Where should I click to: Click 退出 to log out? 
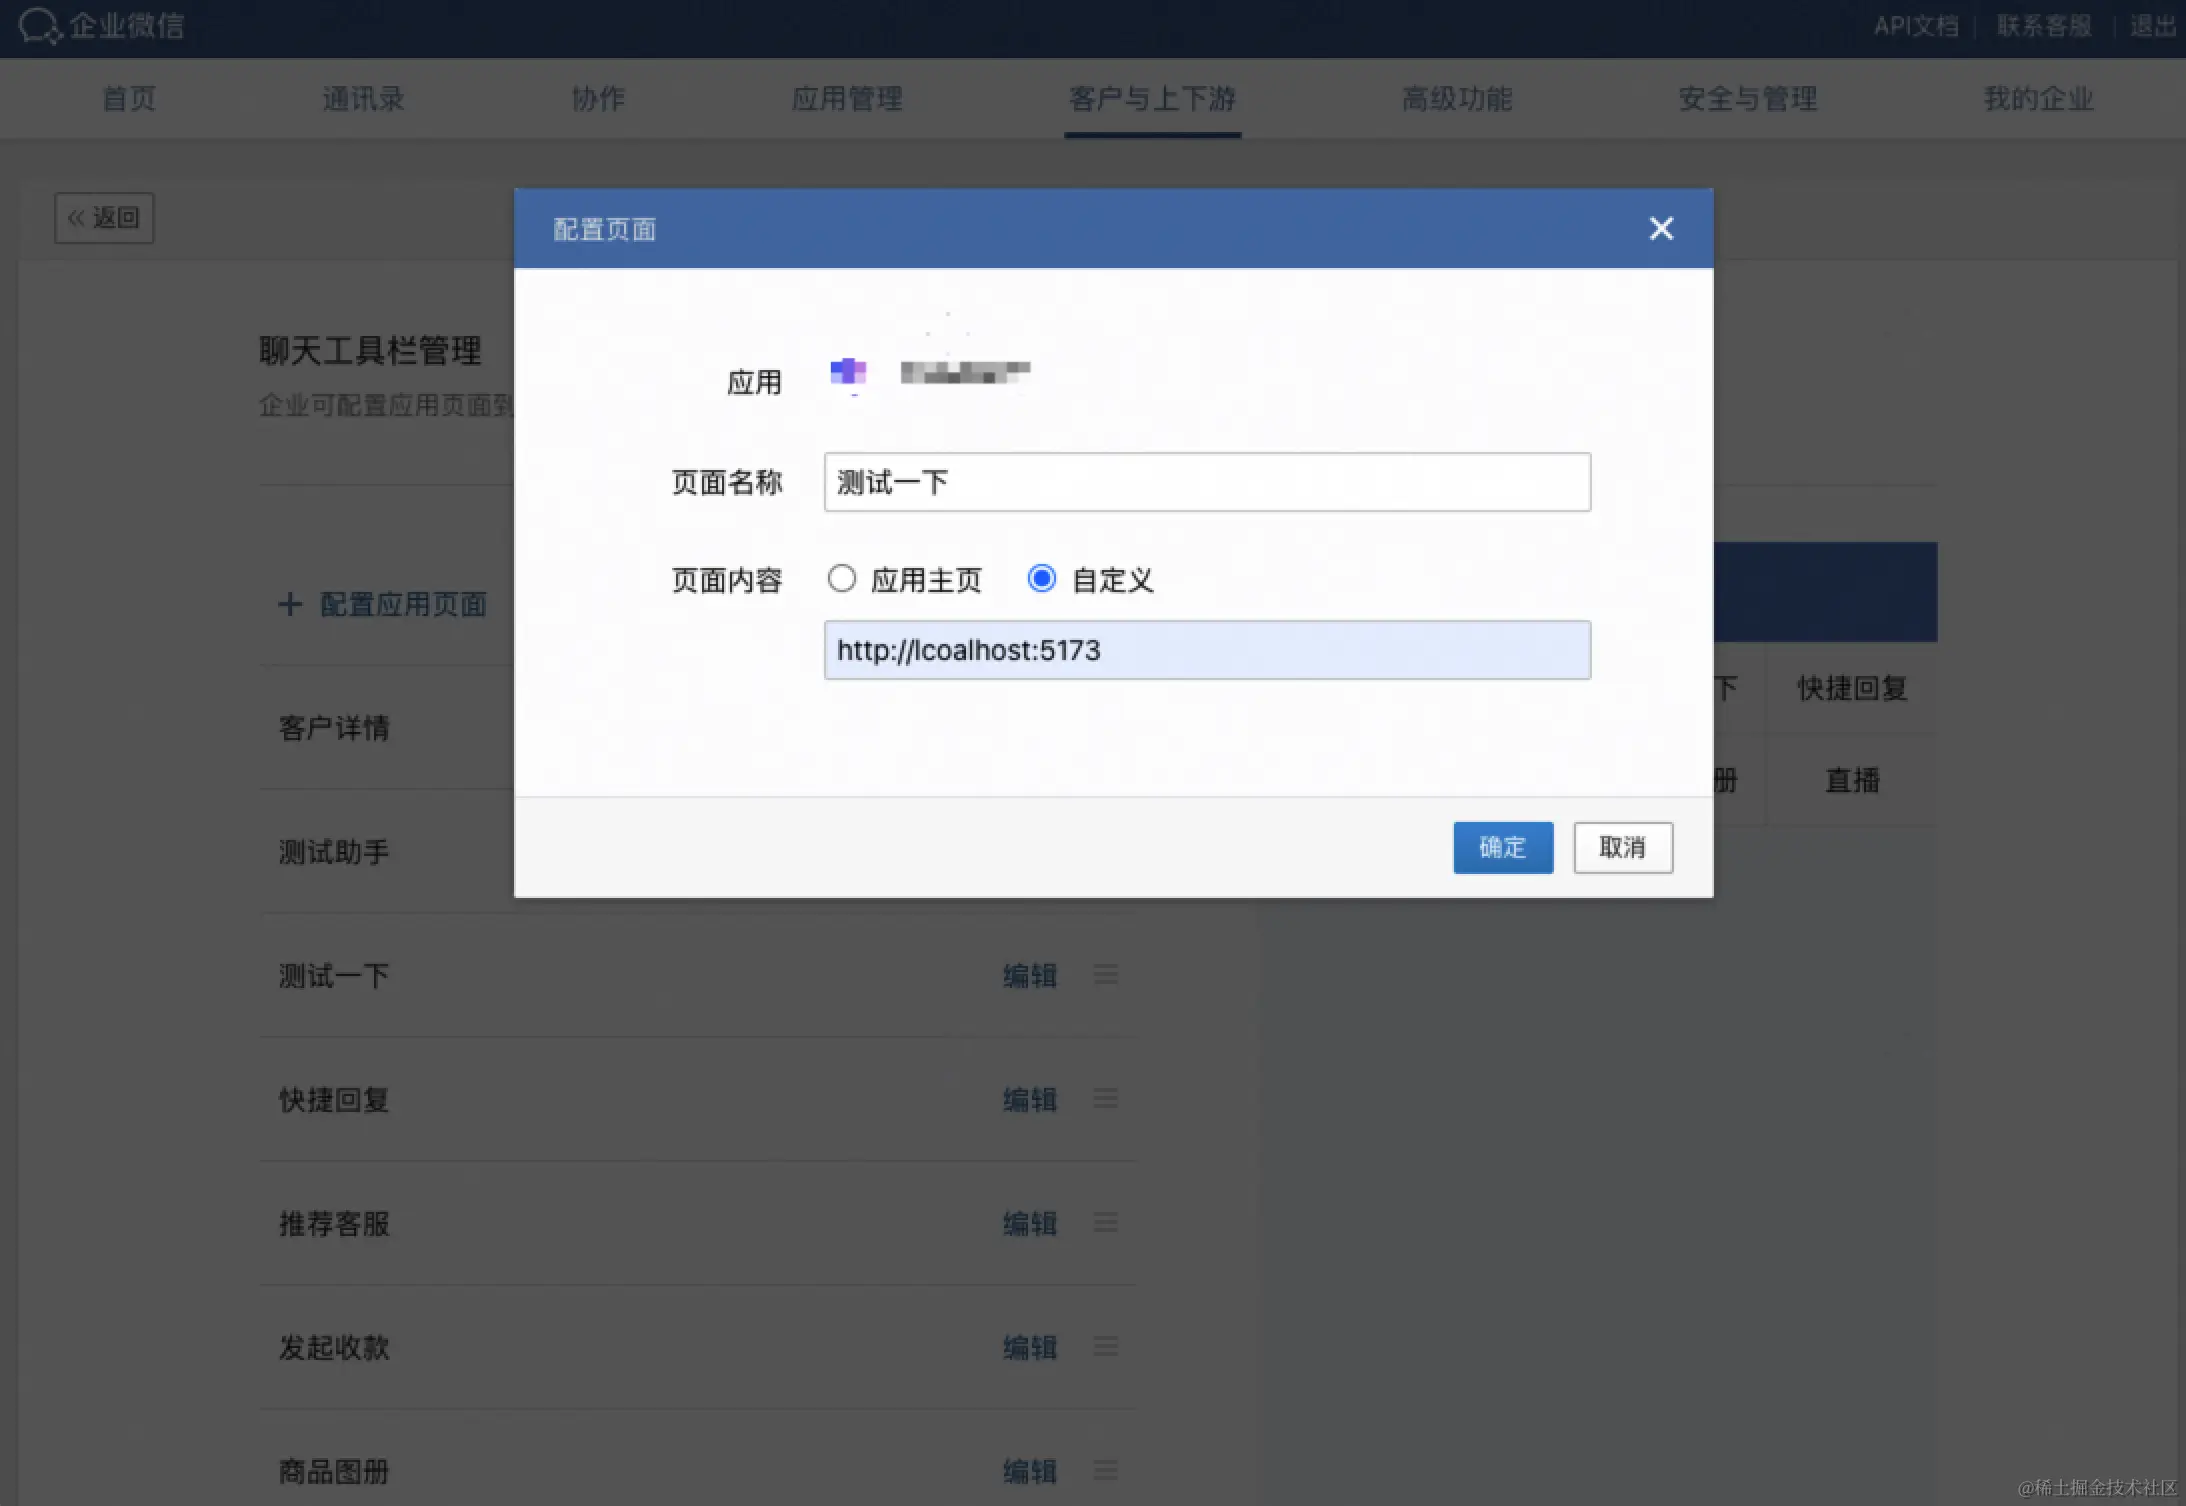click(x=2152, y=26)
